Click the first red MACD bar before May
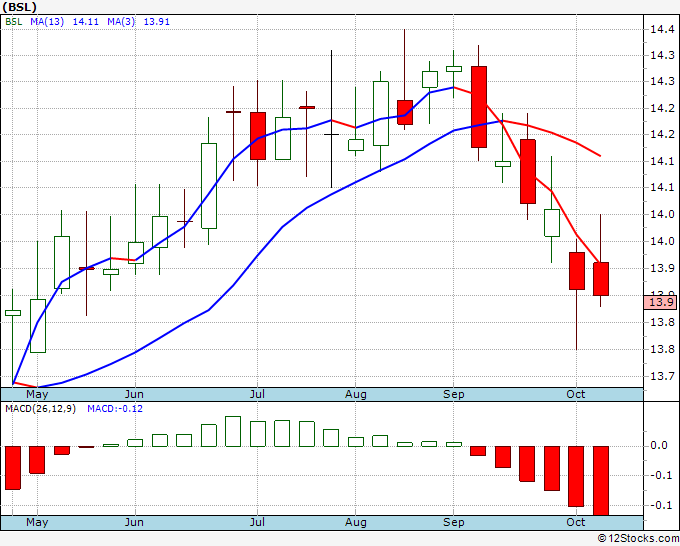680x546 pixels. click(x=13, y=468)
